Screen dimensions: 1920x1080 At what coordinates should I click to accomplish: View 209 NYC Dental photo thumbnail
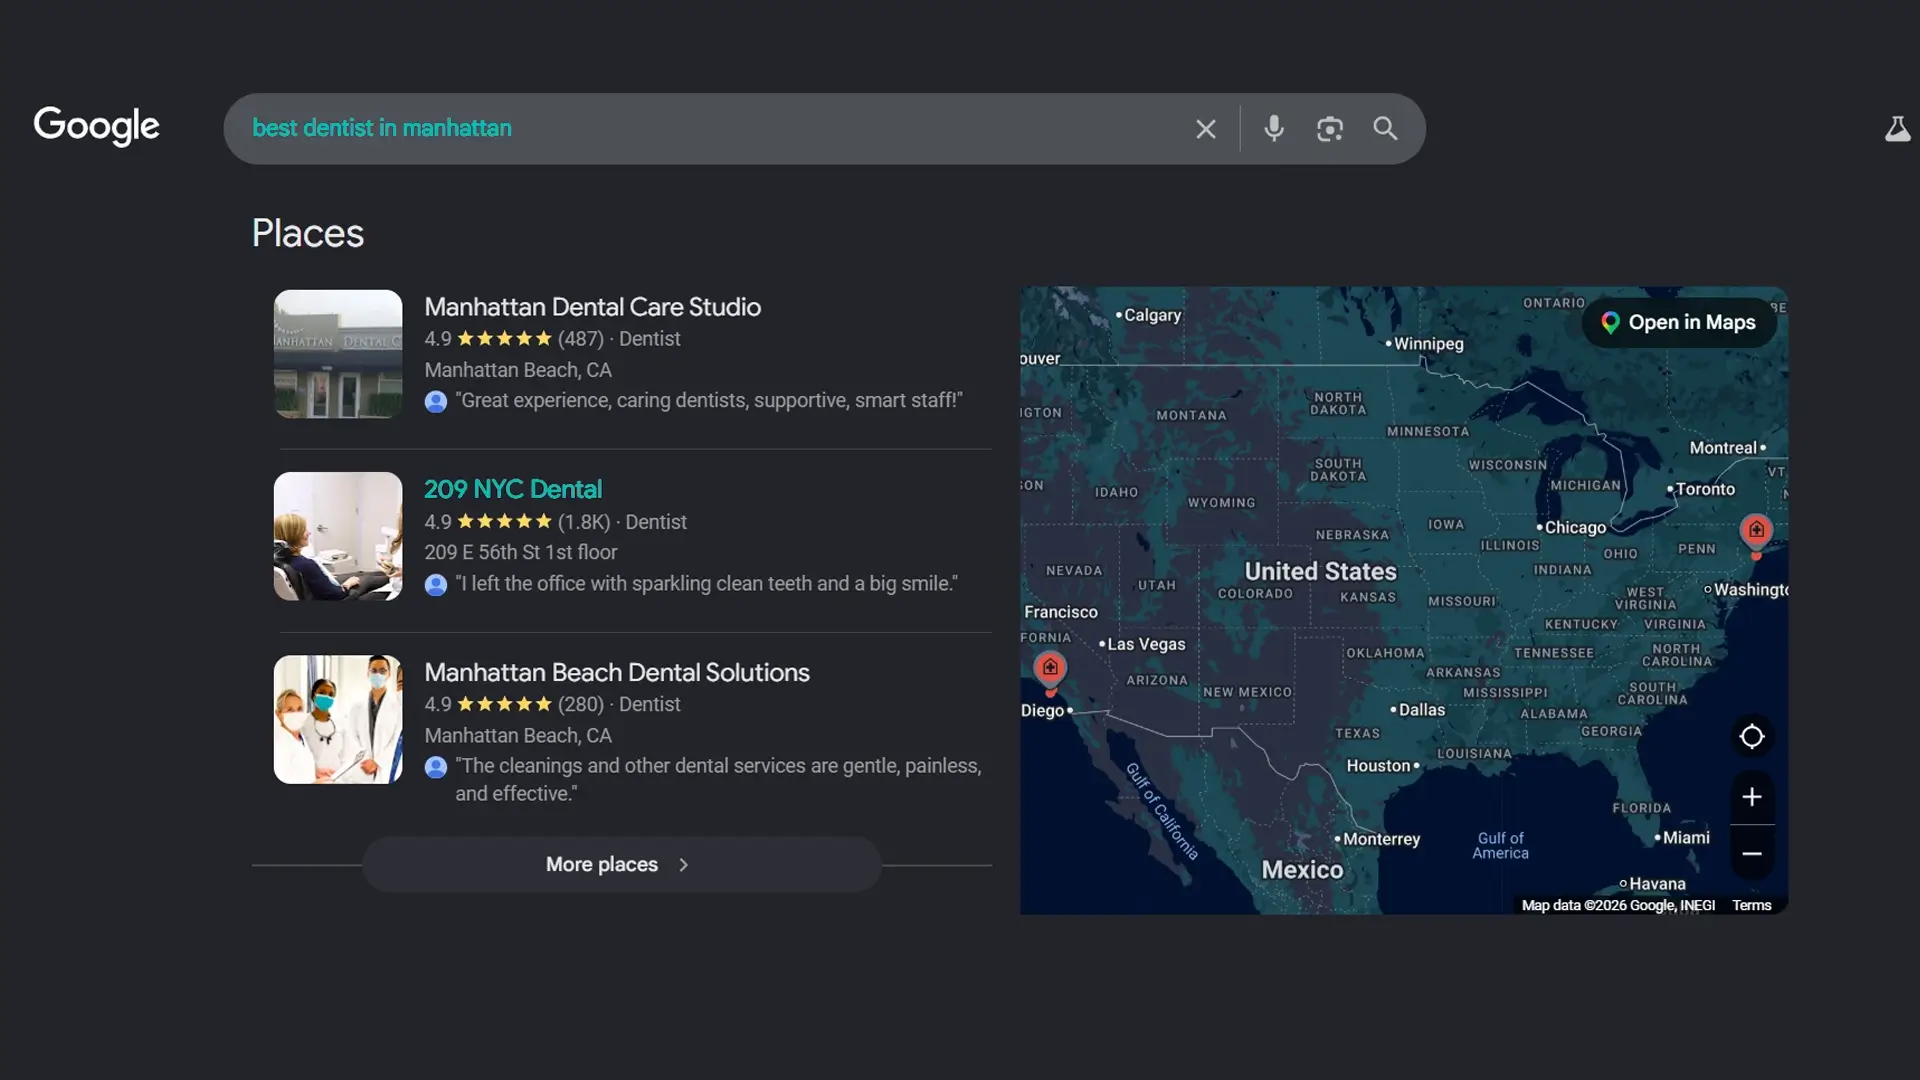point(338,537)
